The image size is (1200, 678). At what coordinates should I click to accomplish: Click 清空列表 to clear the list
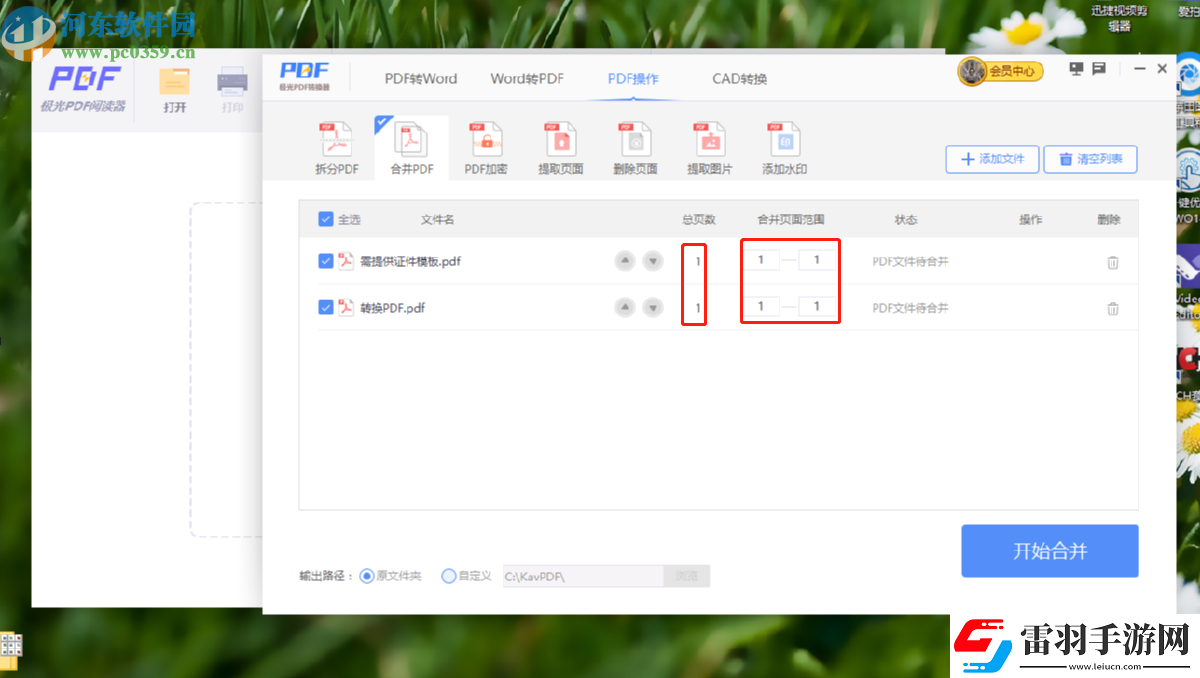click(x=1090, y=159)
